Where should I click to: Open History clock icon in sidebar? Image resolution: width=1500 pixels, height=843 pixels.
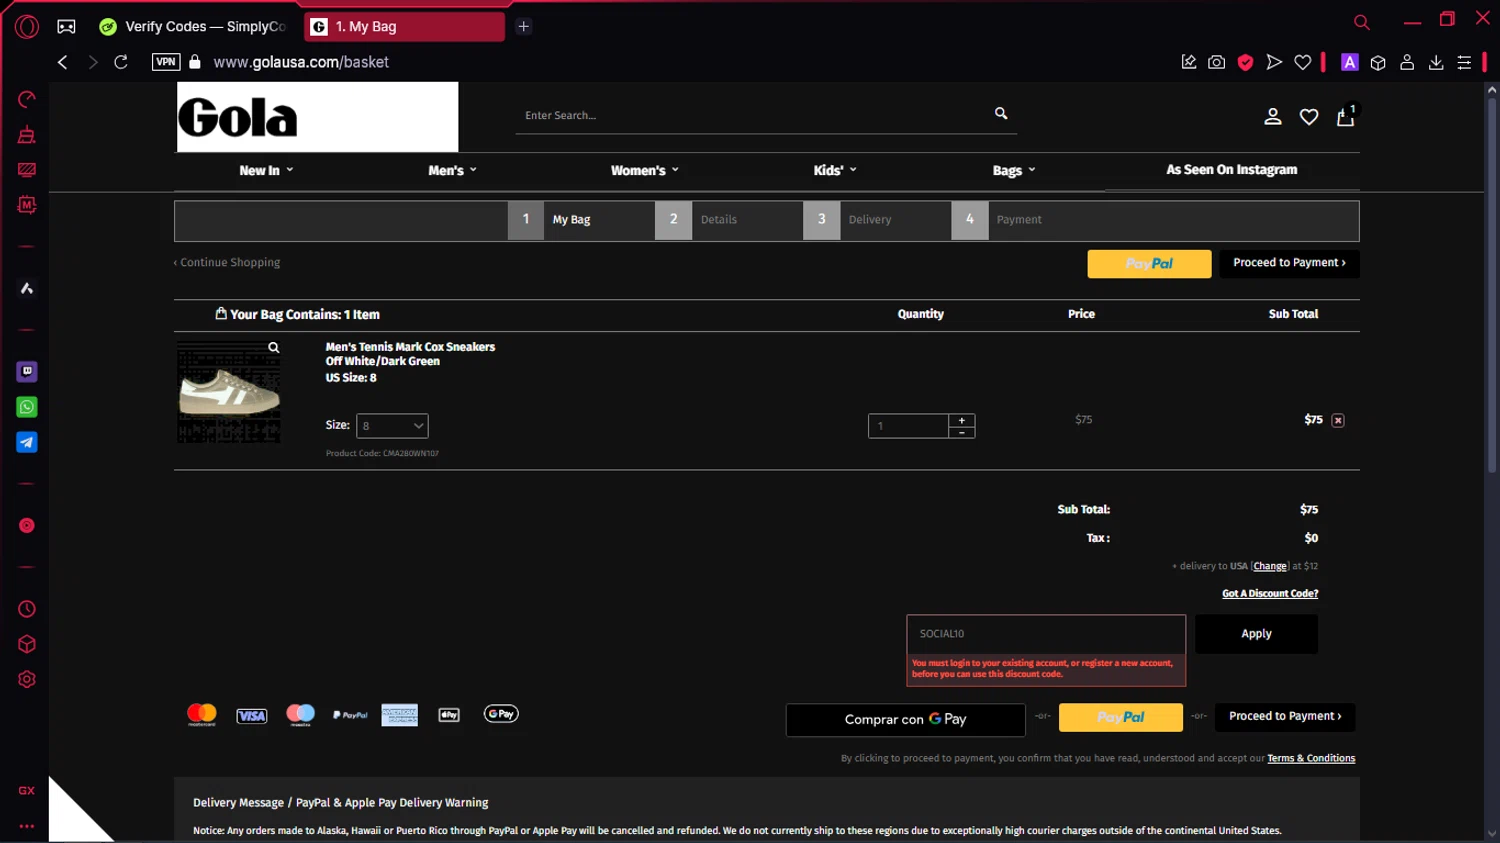pyautogui.click(x=27, y=609)
